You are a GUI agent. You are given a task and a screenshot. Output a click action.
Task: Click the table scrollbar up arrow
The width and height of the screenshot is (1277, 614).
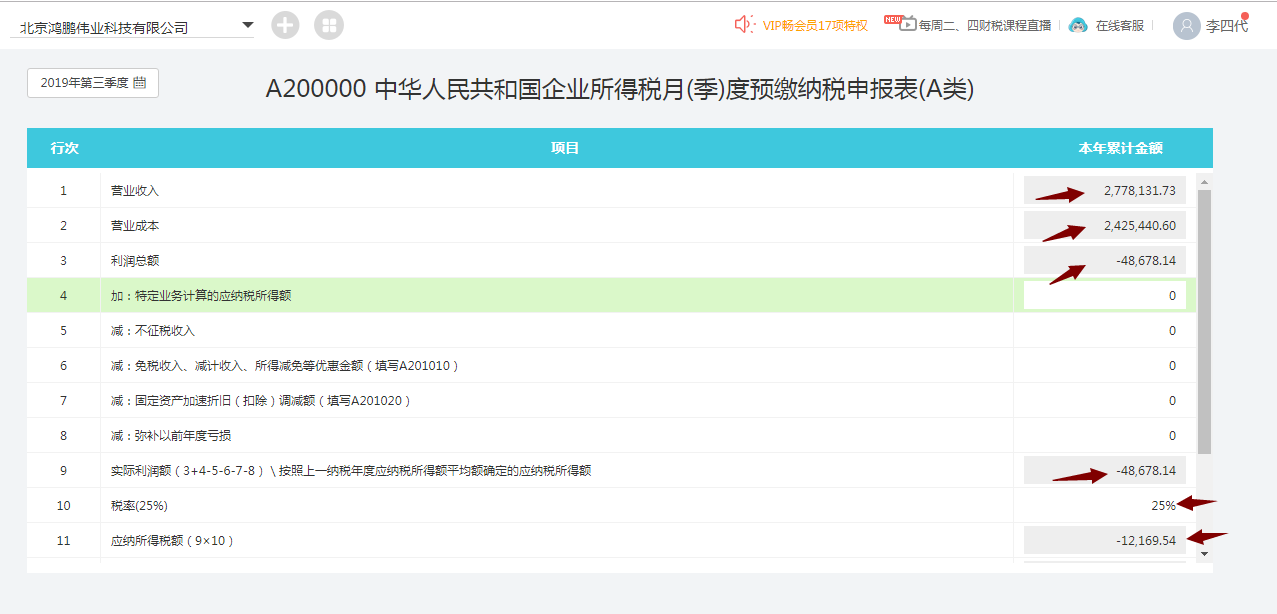[1204, 182]
